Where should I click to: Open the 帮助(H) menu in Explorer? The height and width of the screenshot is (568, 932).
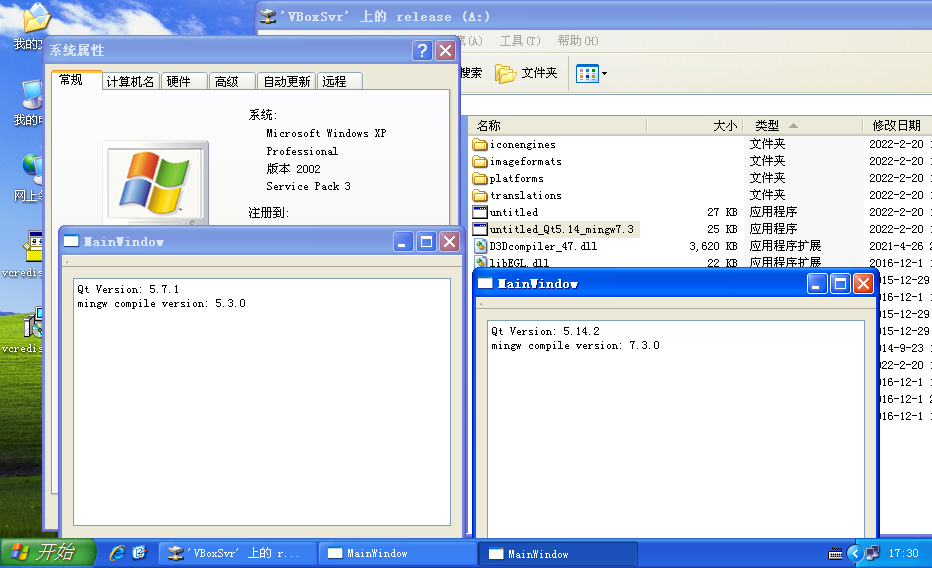578,41
